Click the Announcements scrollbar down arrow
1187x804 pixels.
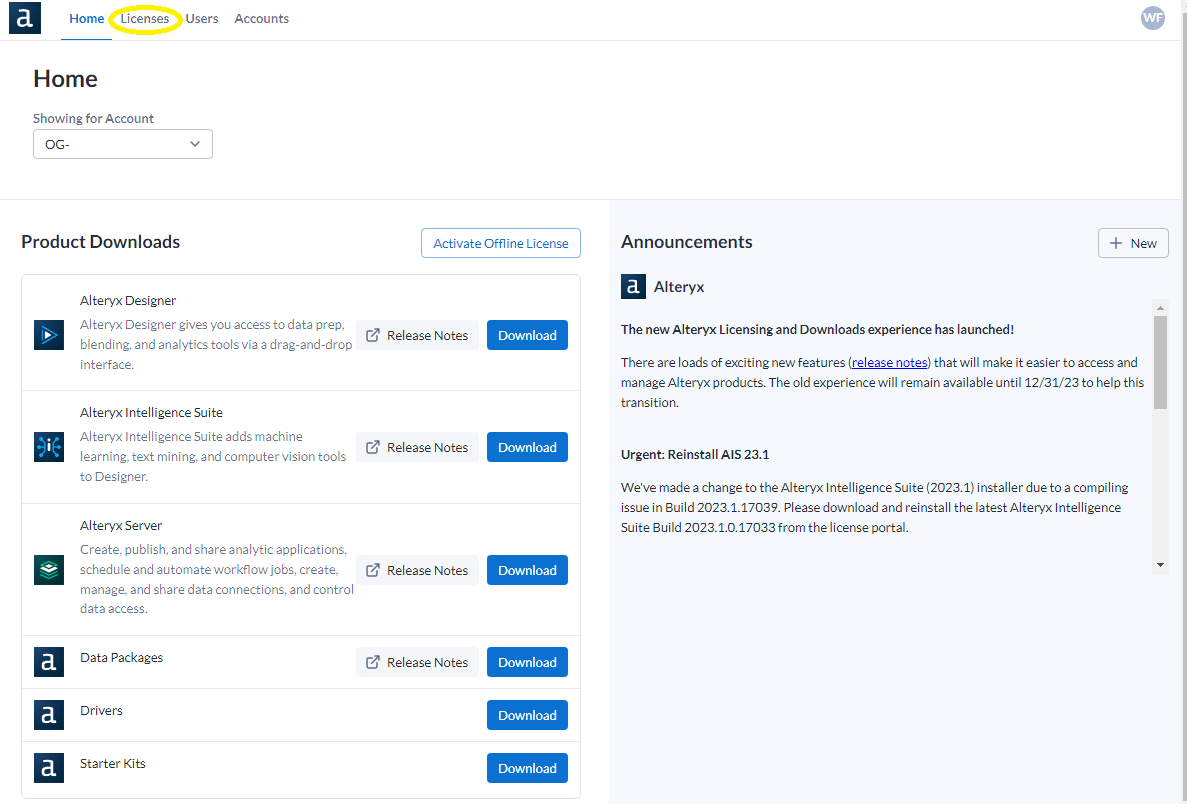click(x=1160, y=566)
